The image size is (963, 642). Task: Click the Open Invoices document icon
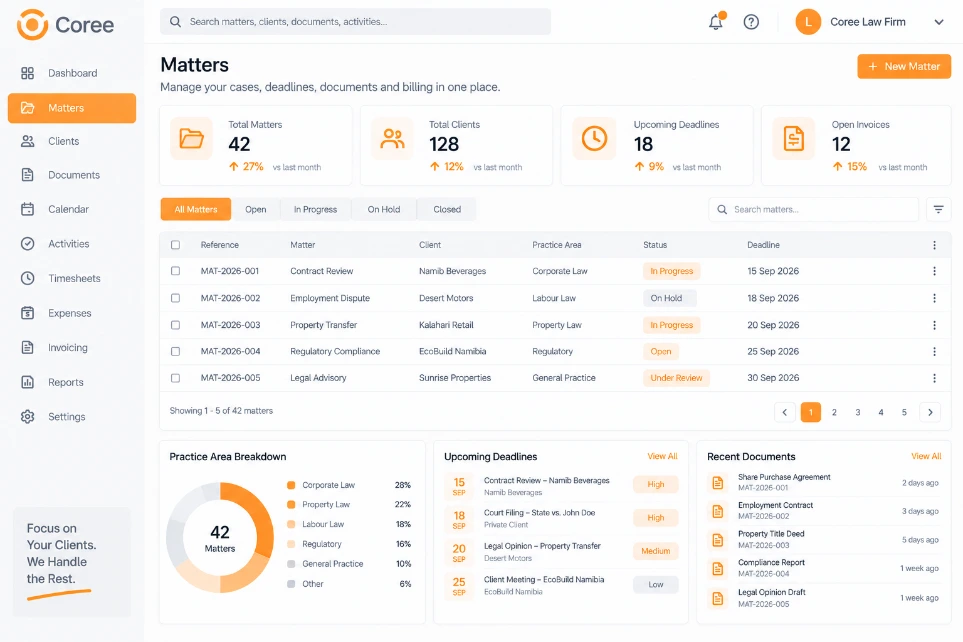pos(793,138)
